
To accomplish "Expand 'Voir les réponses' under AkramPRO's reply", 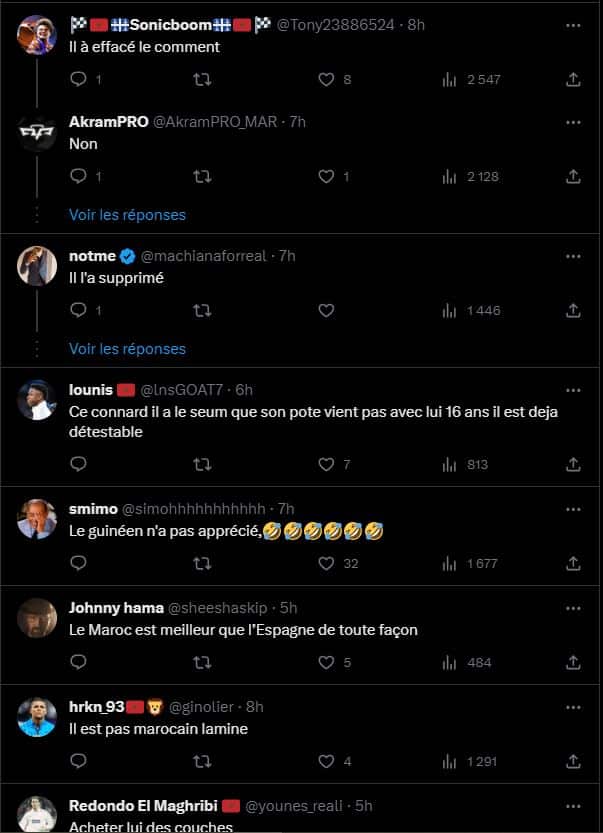I will (x=127, y=214).
